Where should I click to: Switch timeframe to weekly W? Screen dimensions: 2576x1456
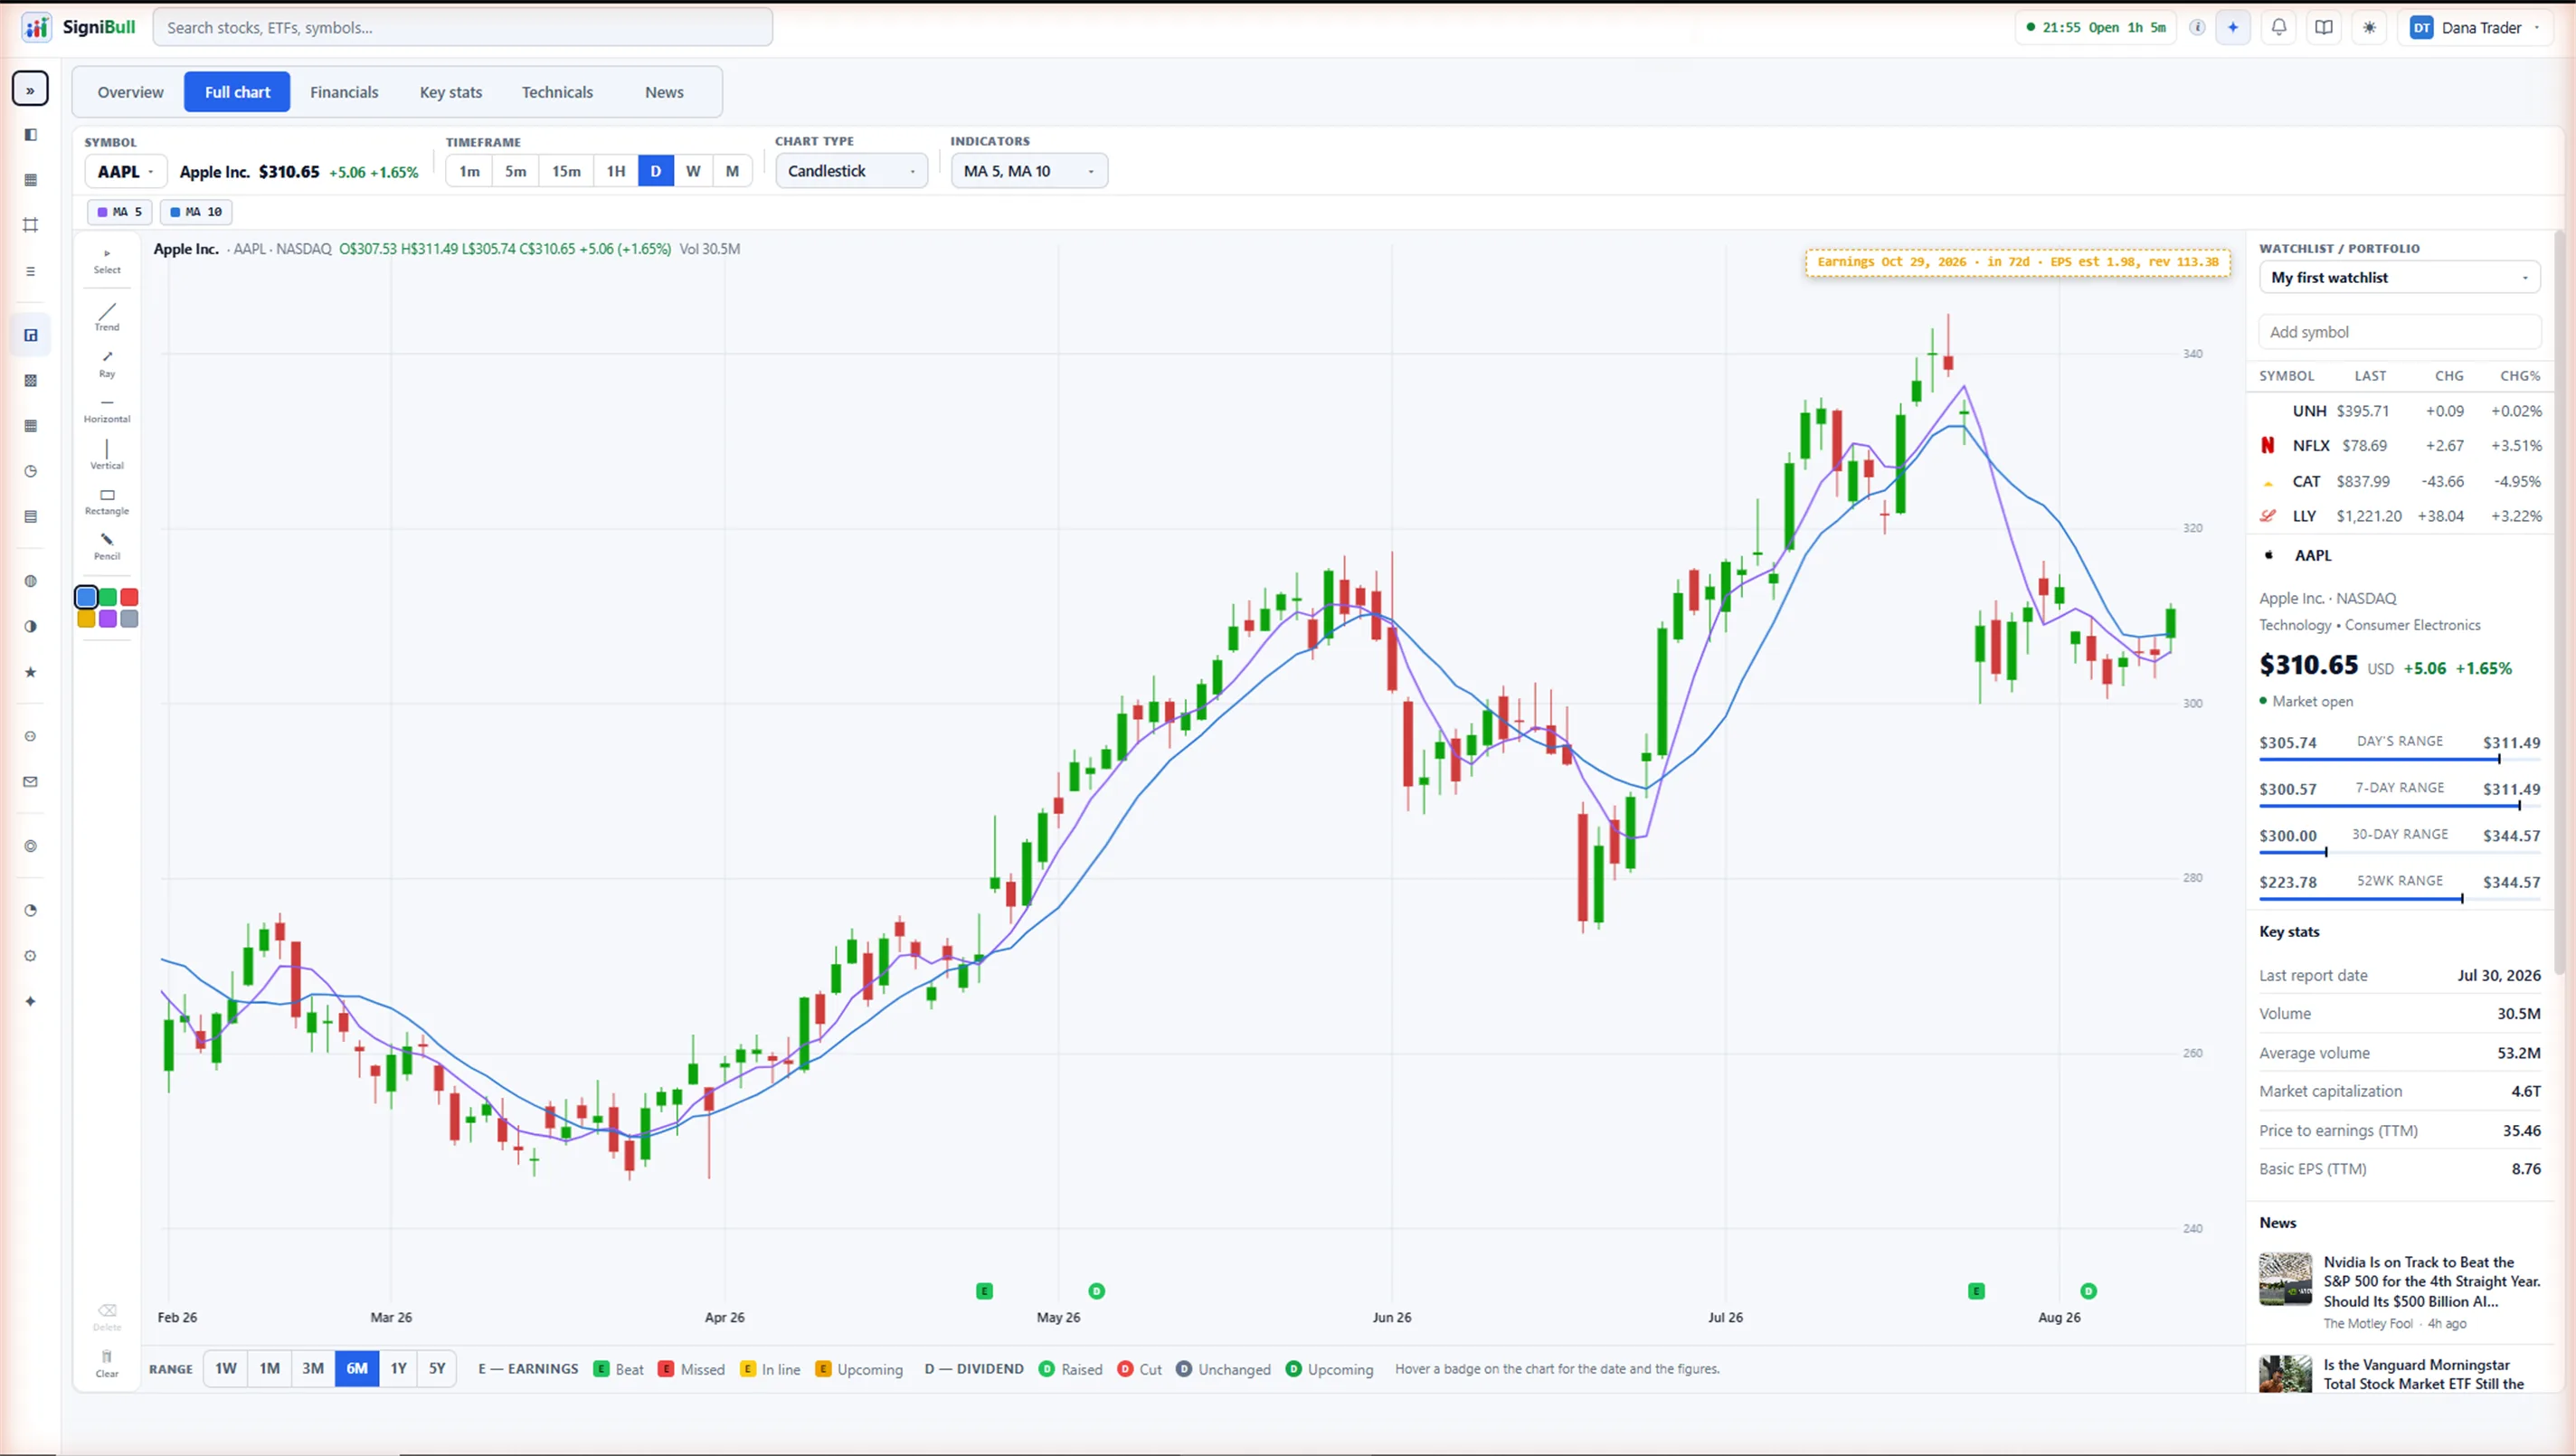coord(693,171)
